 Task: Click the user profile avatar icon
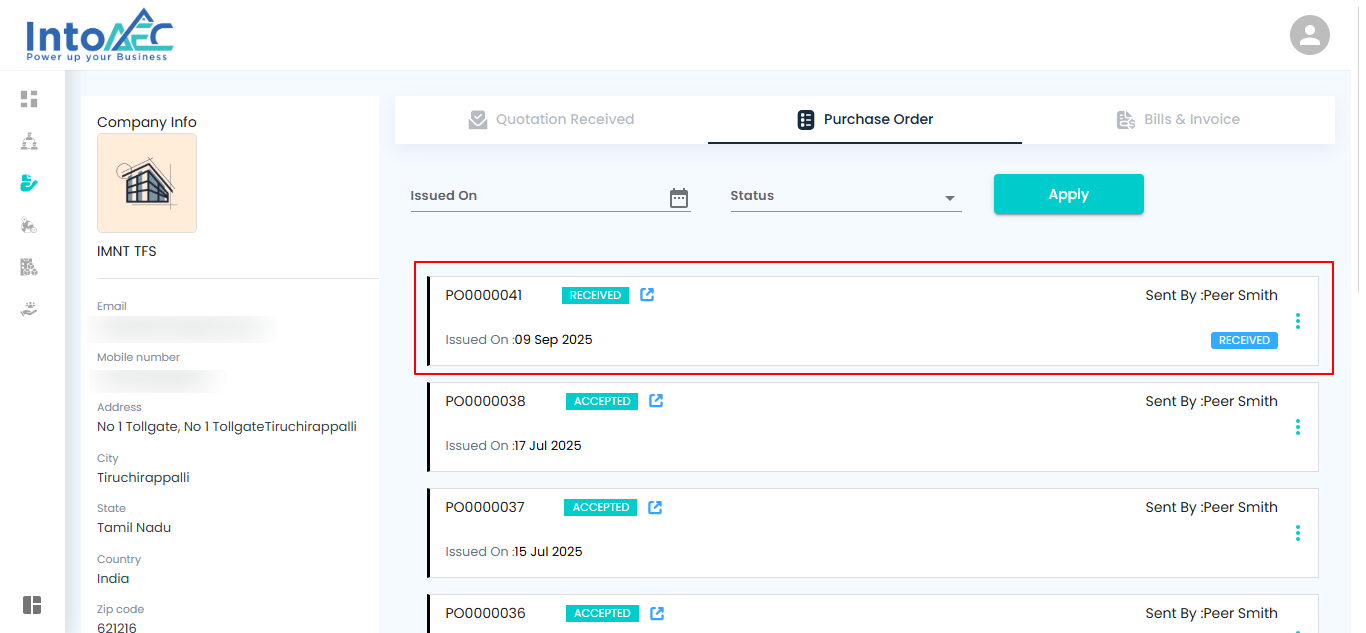point(1309,36)
